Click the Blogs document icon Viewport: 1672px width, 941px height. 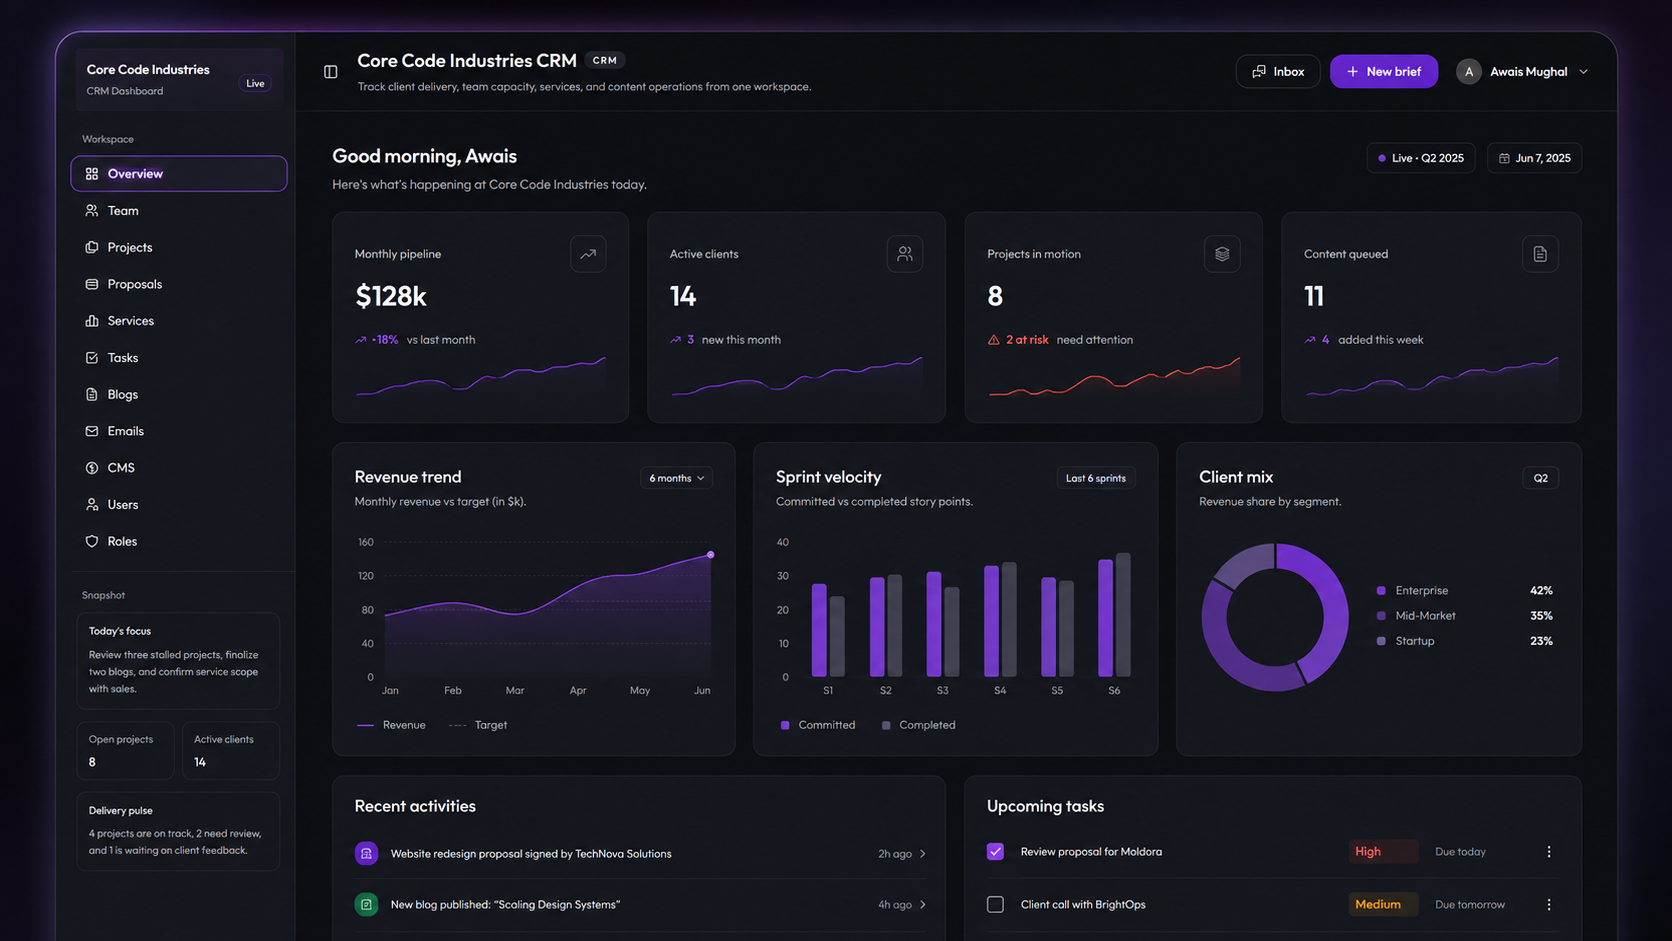[92, 395]
